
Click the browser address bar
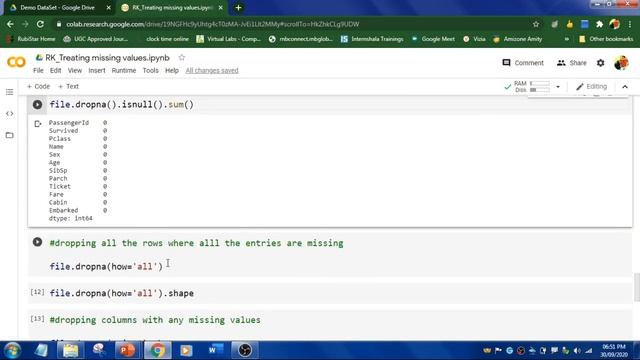coord(294,24)
